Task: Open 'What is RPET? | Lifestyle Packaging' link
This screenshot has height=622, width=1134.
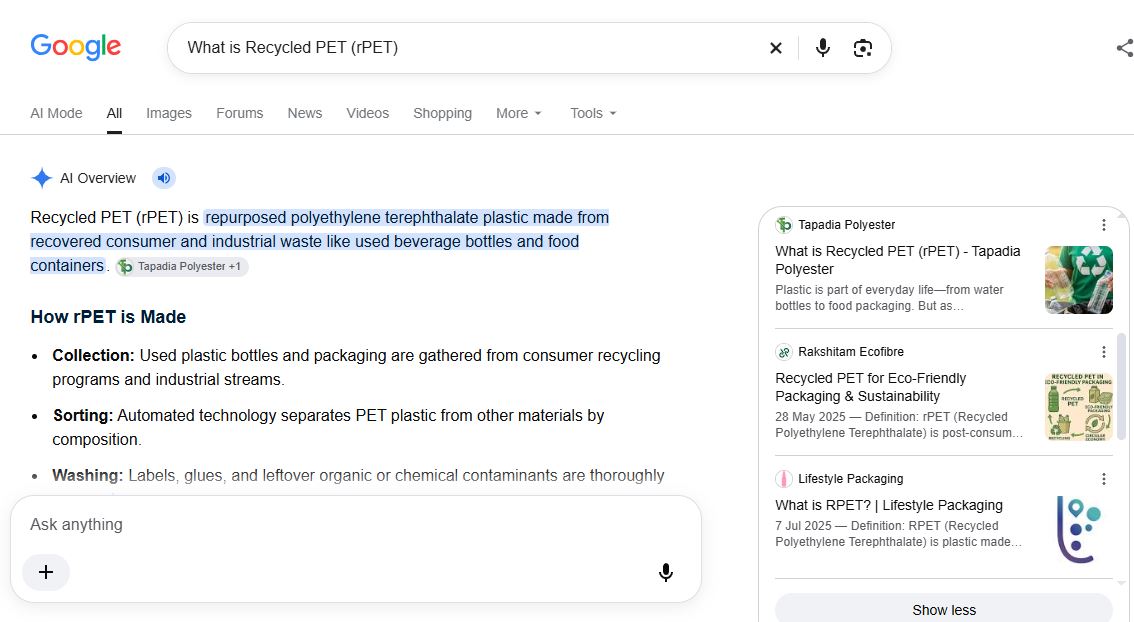Action: [x=889, y=505]
